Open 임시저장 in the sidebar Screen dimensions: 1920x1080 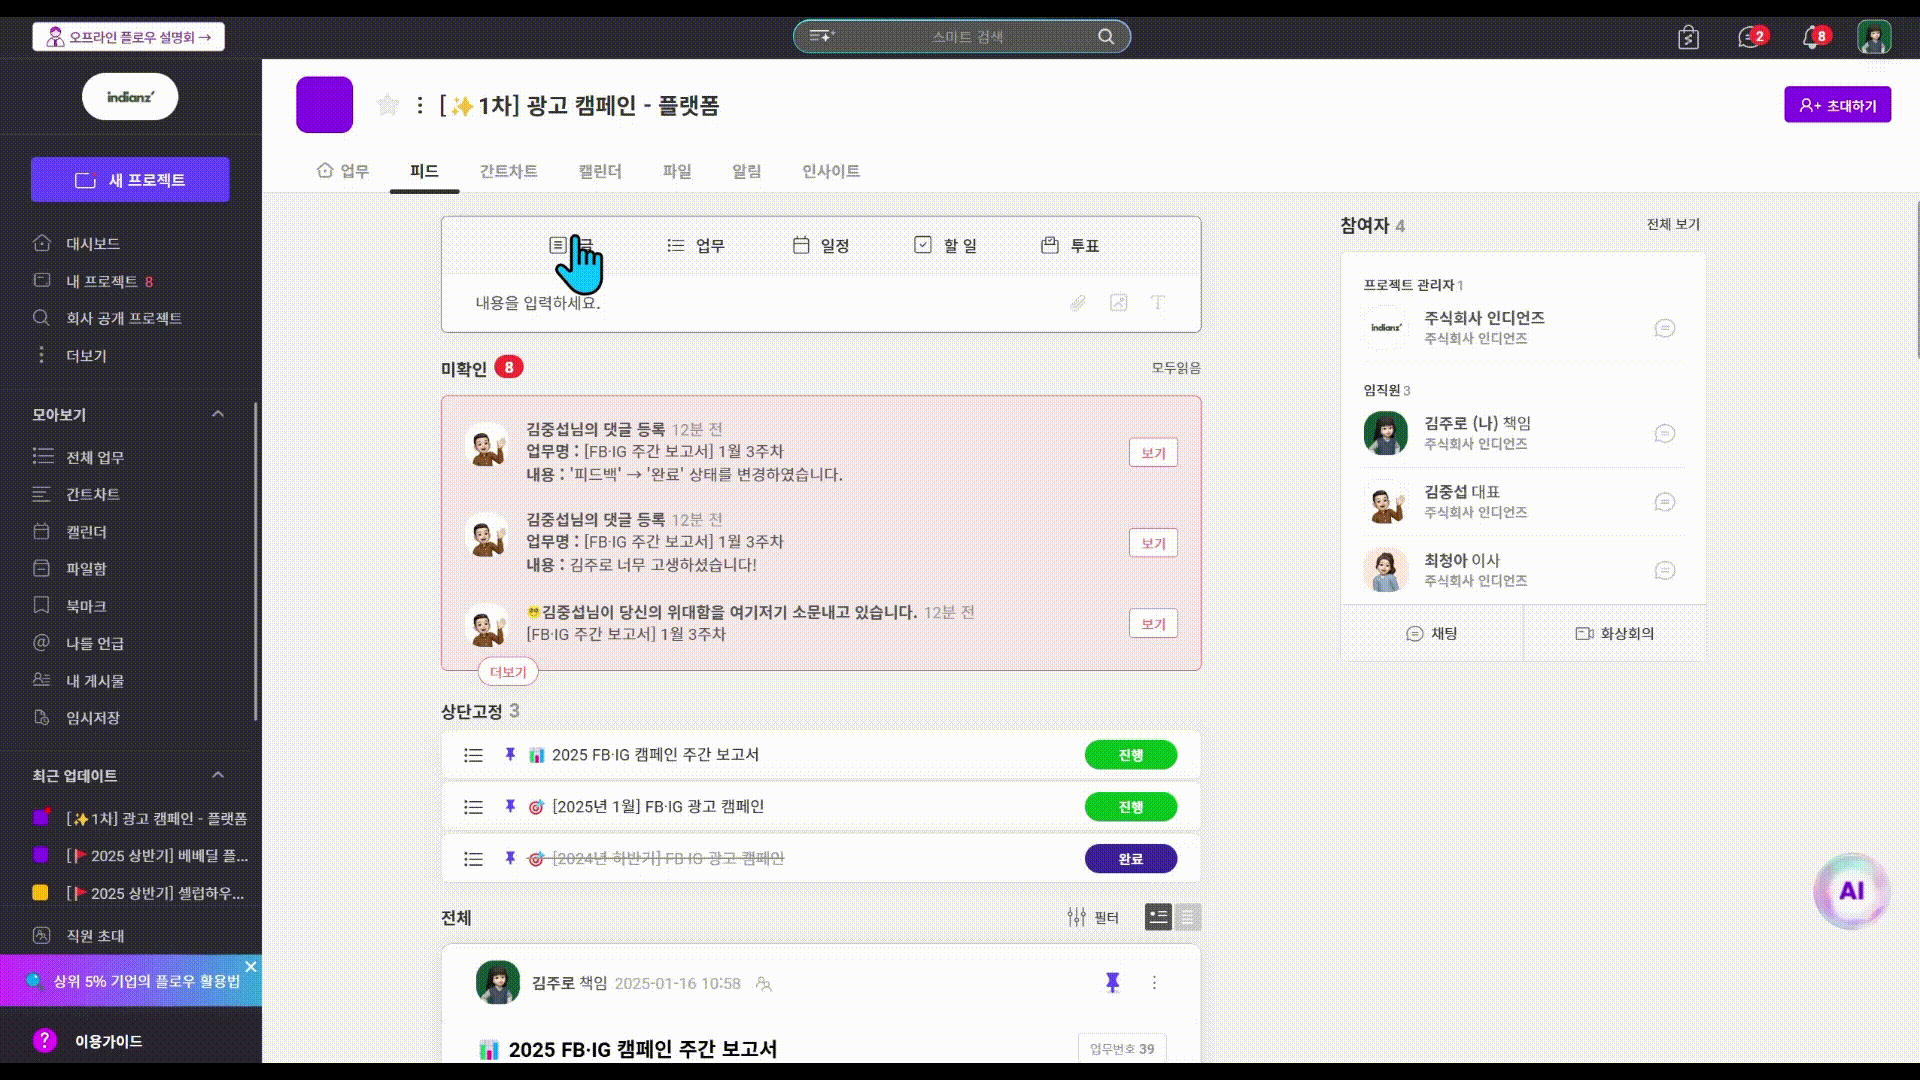click(92, 718)
